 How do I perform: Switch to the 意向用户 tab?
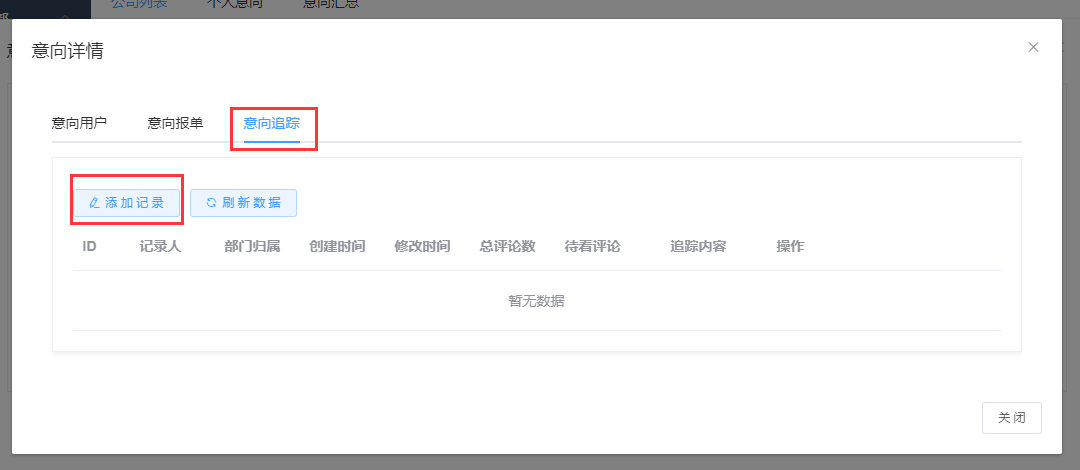pyautogui.click(x=79, y=123)
